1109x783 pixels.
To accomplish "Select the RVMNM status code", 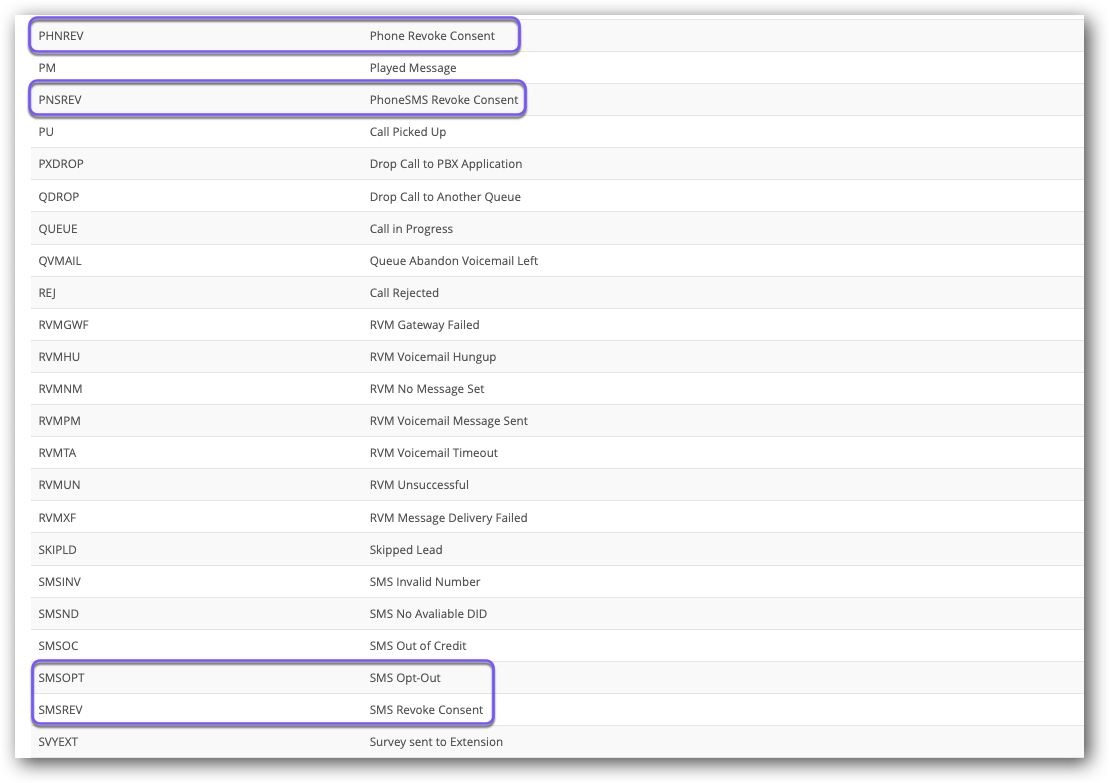I will coord(60,388).
